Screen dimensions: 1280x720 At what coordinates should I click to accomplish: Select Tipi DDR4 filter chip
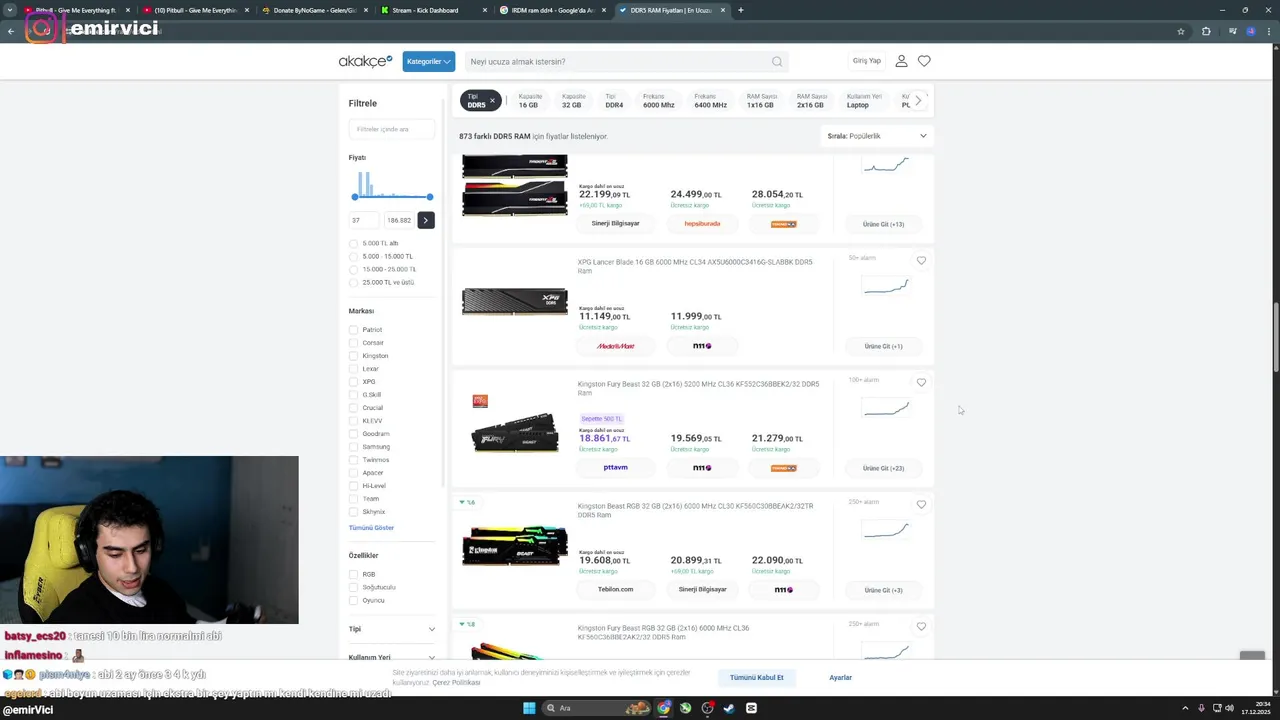pos(614,101)
